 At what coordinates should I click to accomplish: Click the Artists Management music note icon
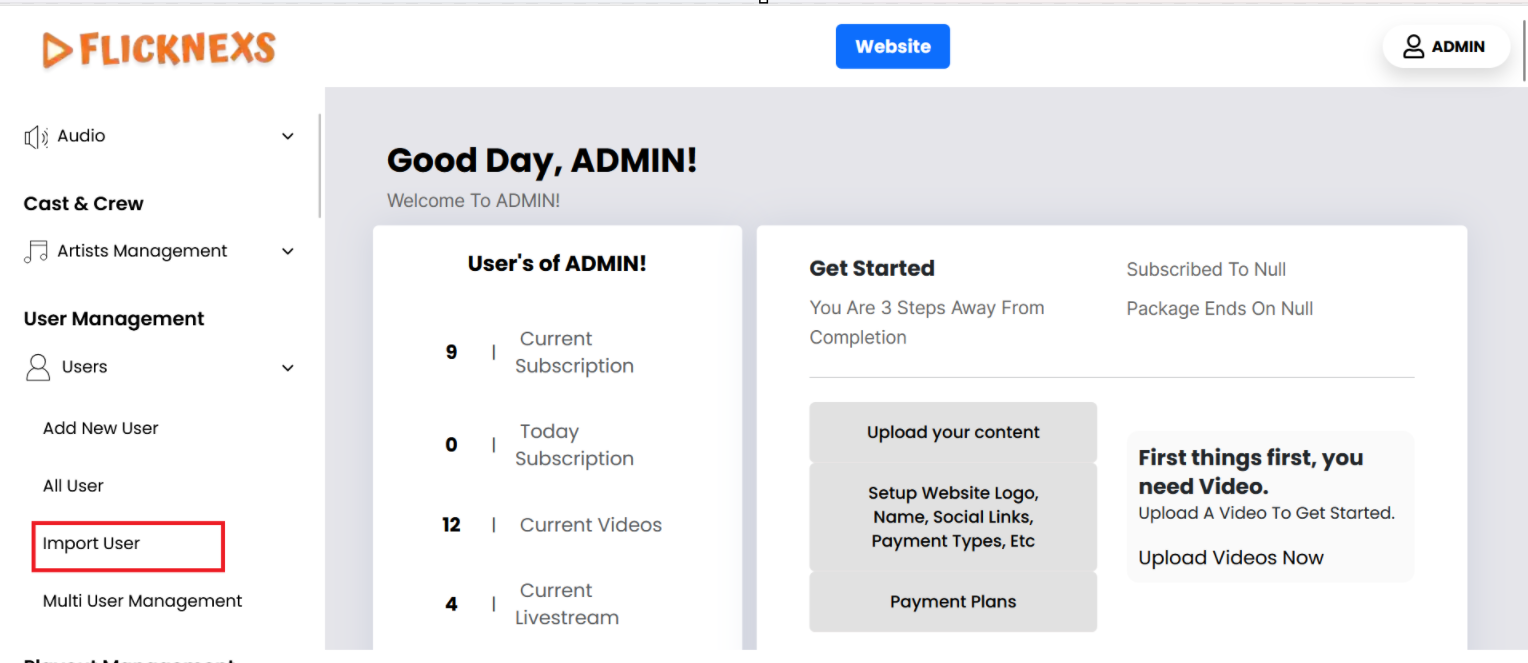click(36, 252)
